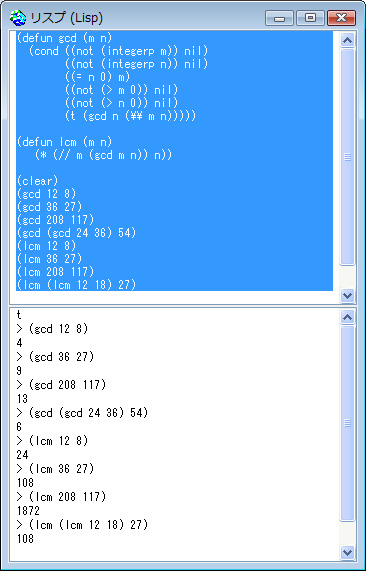This screenshot has height=571, width=366.
Task: Click the result 13 in output pane
Action: [x=22, y=399]
